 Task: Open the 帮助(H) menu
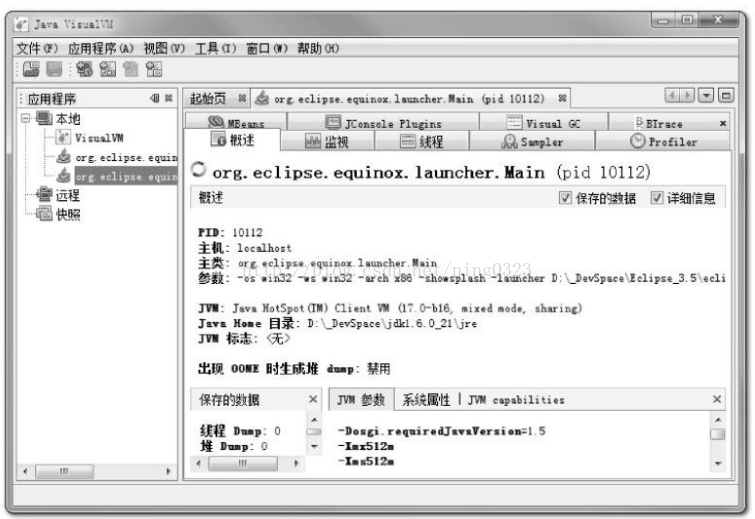coord(318,49)
